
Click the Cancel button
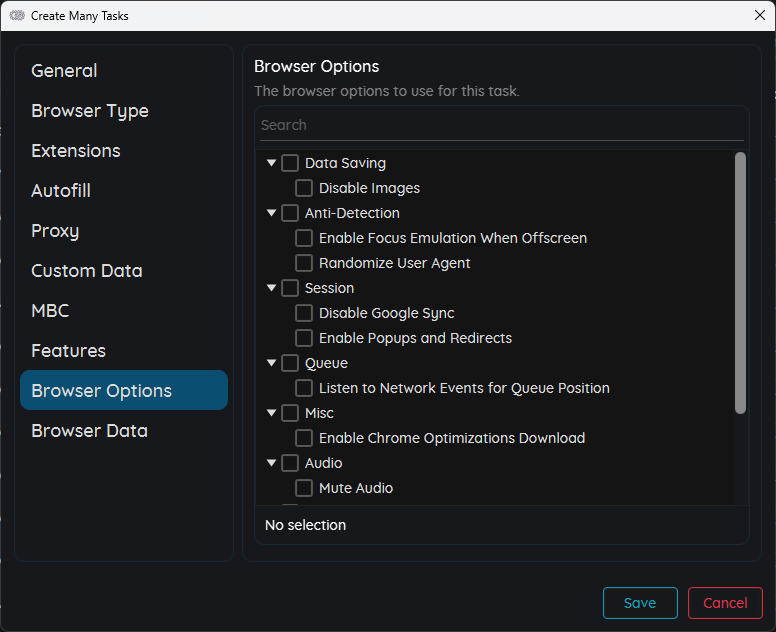click(725, 603)
